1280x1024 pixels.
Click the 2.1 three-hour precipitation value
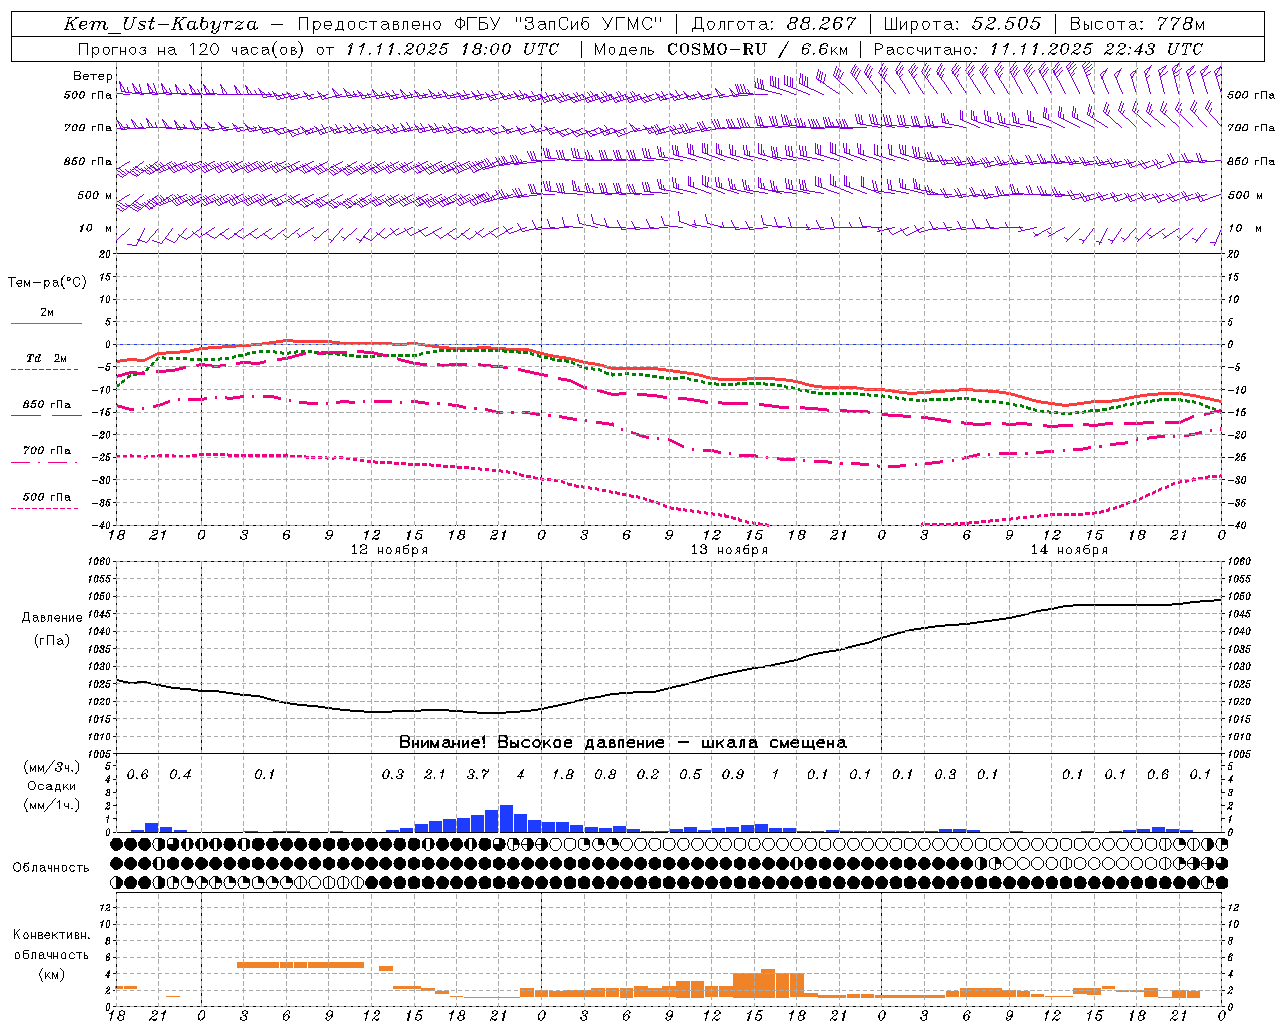pos(435,774)
